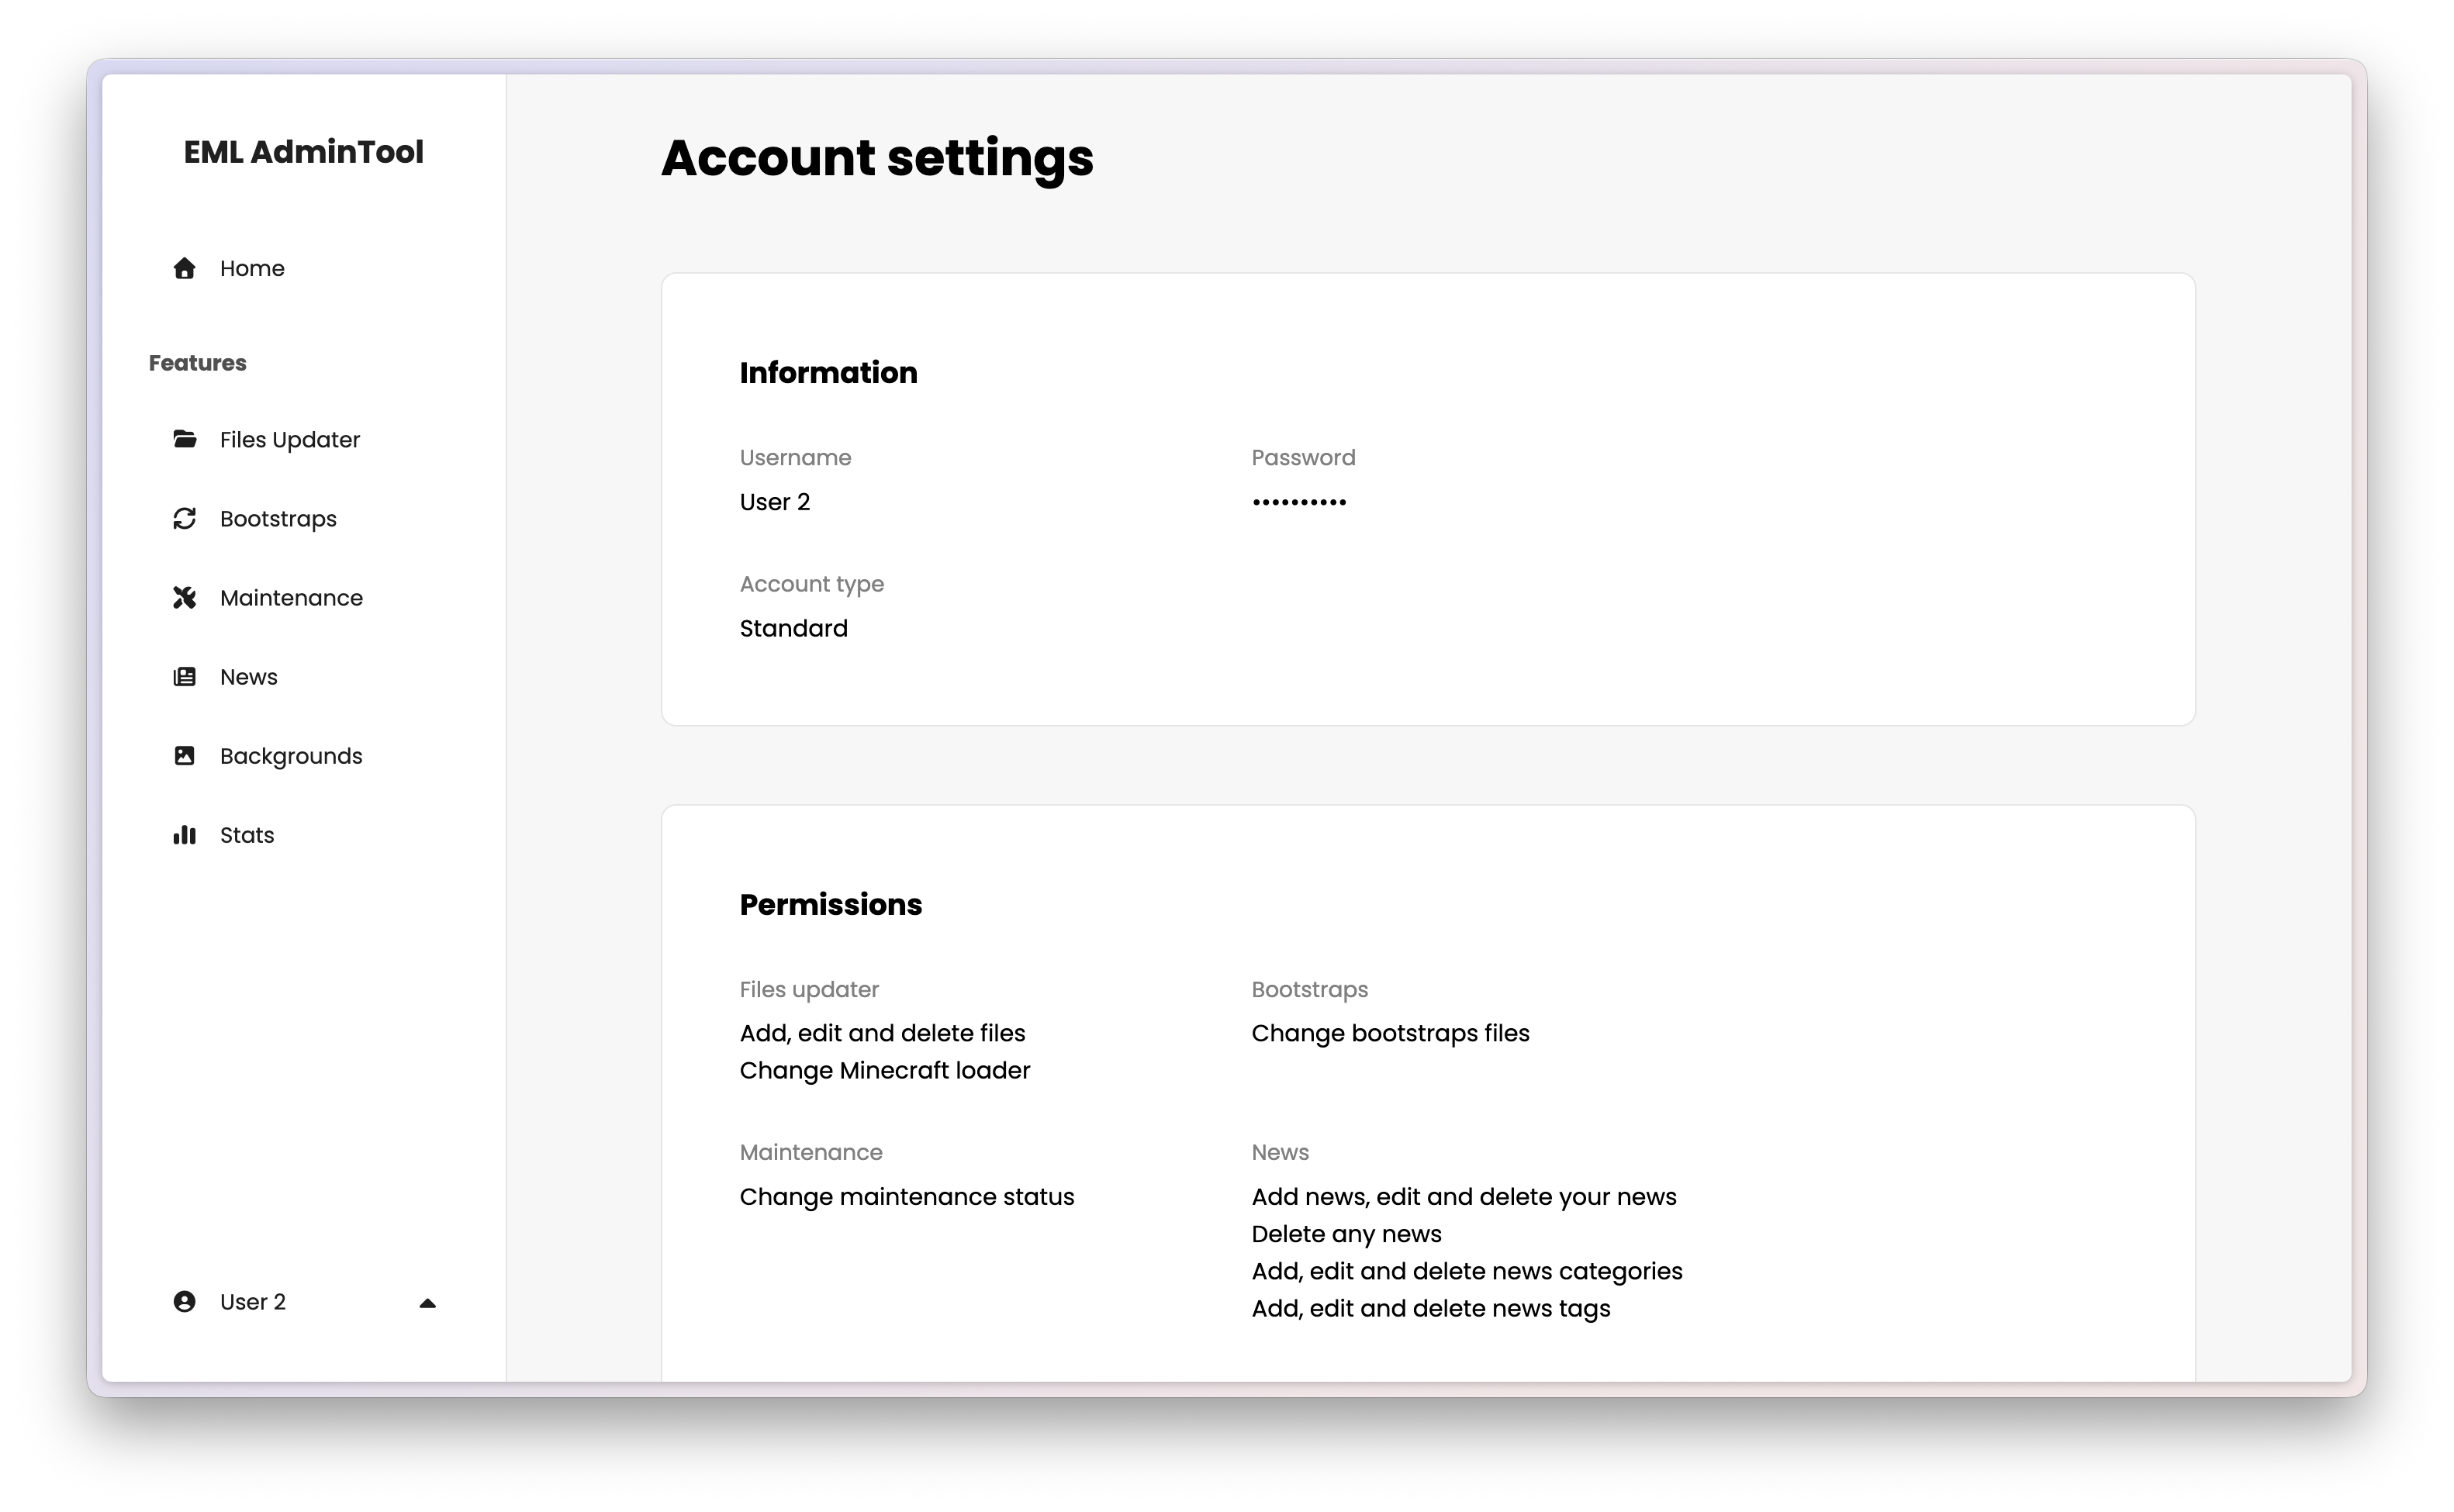Select the Home icon in the sidebar
The image size is (2454, 1512).
tap(184, 268)
